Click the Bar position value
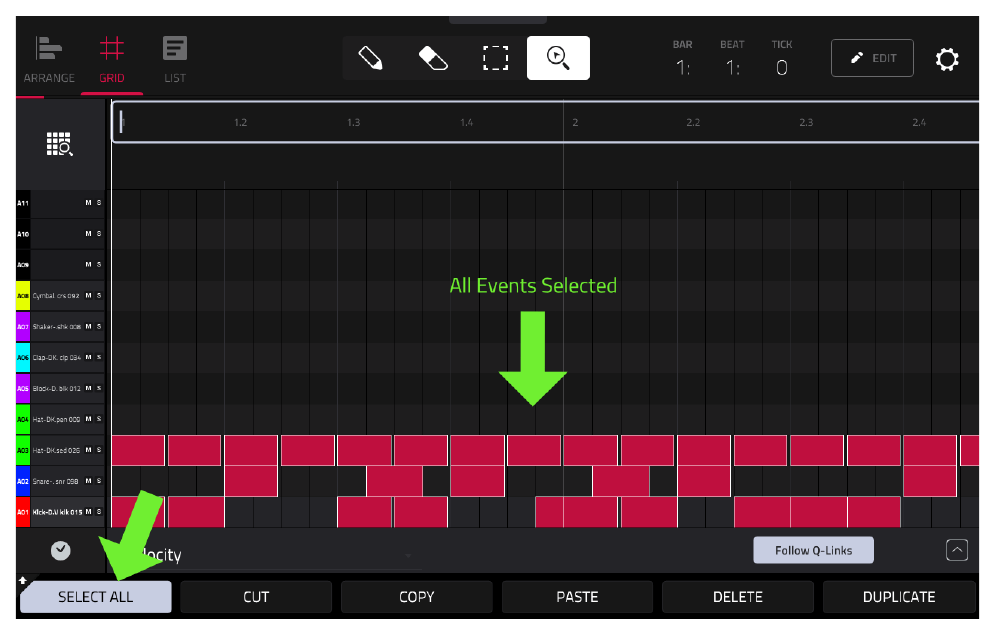This screenshot has width=996, height=636. coord(683,67)
